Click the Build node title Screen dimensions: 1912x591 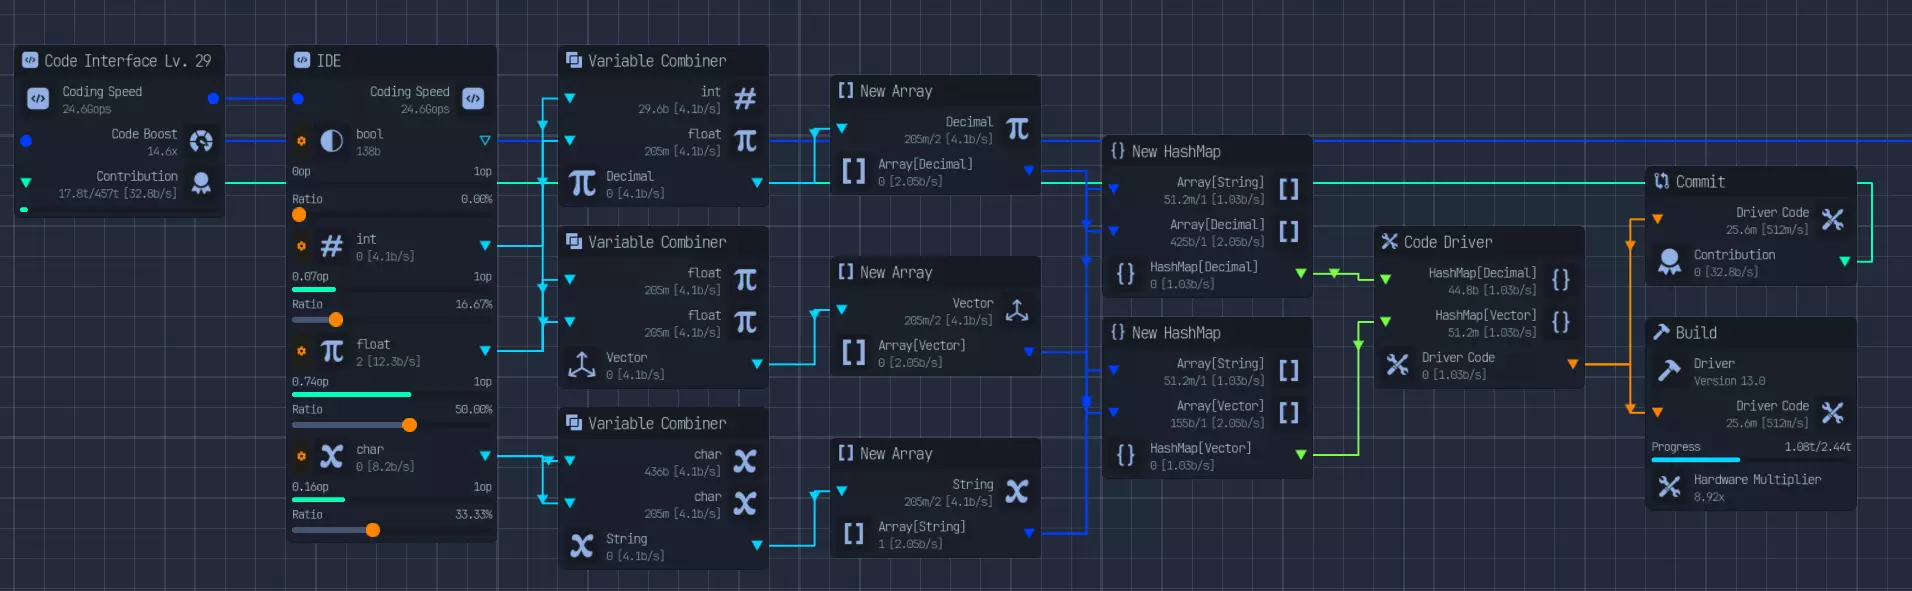pyautogui.click(x=1696, y=333)
